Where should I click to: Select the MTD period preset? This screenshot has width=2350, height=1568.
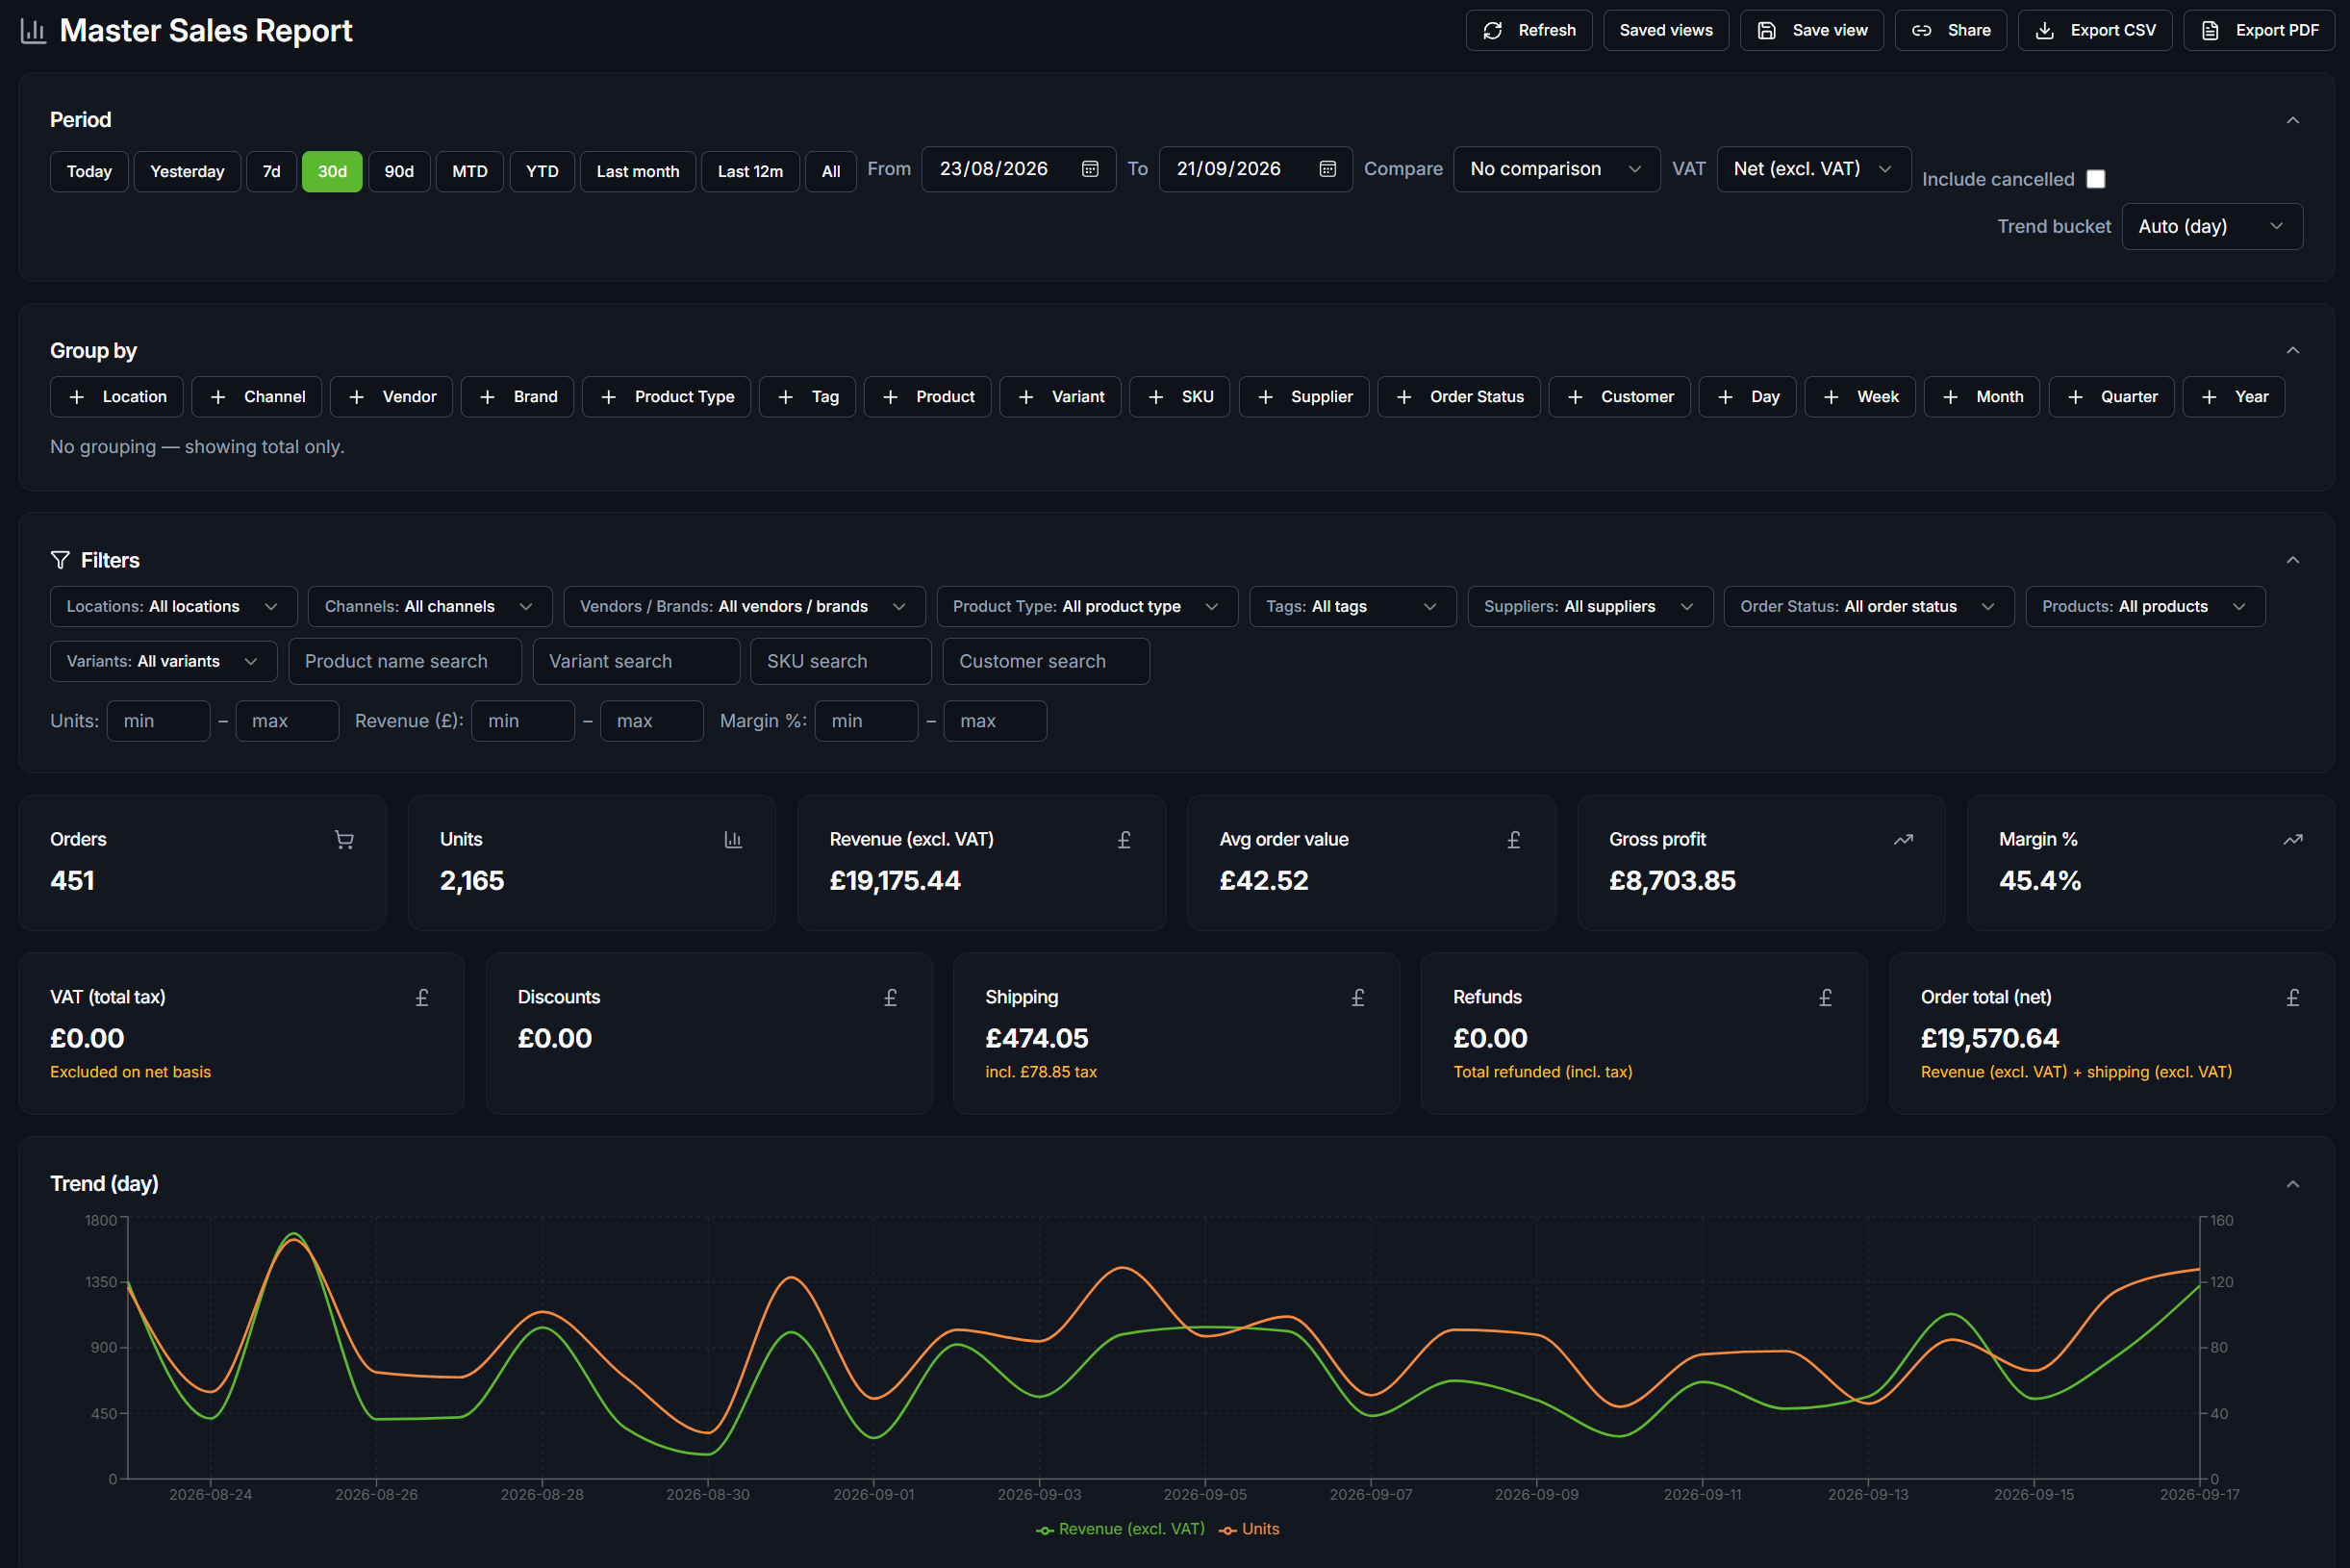coord(470,172)
